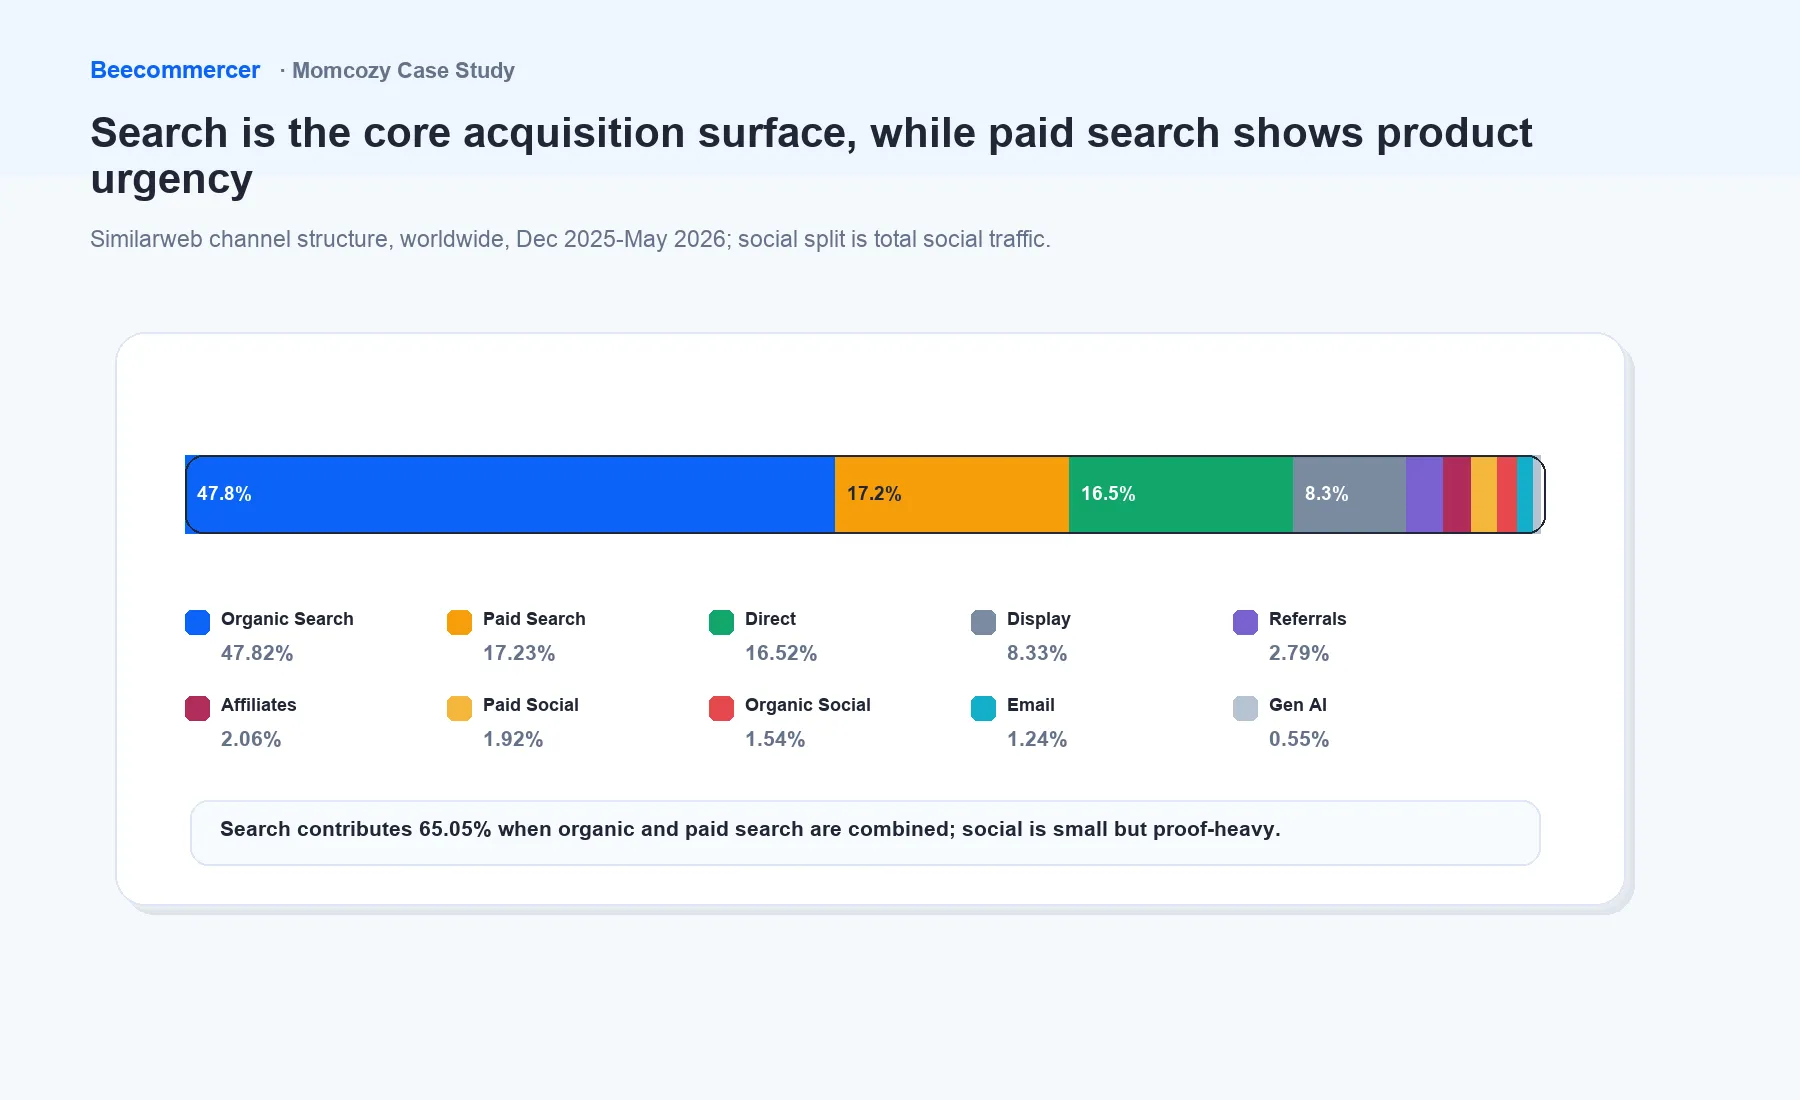Screen dimensions: 1800x1100
Task: Select the Affiliates legend color swatch
Action: 198,708
